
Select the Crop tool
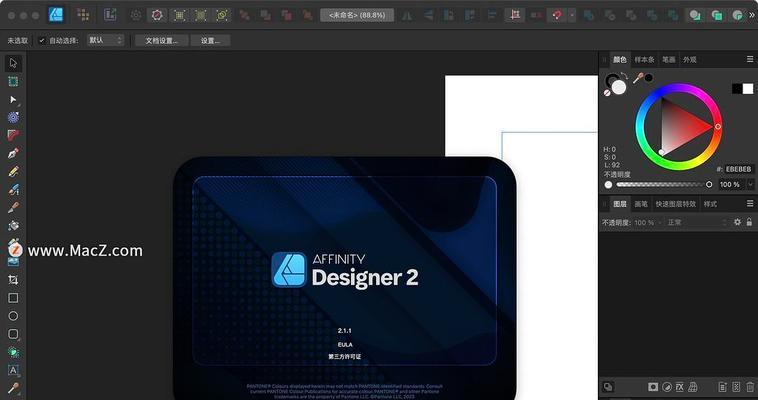tap(13, 280)
